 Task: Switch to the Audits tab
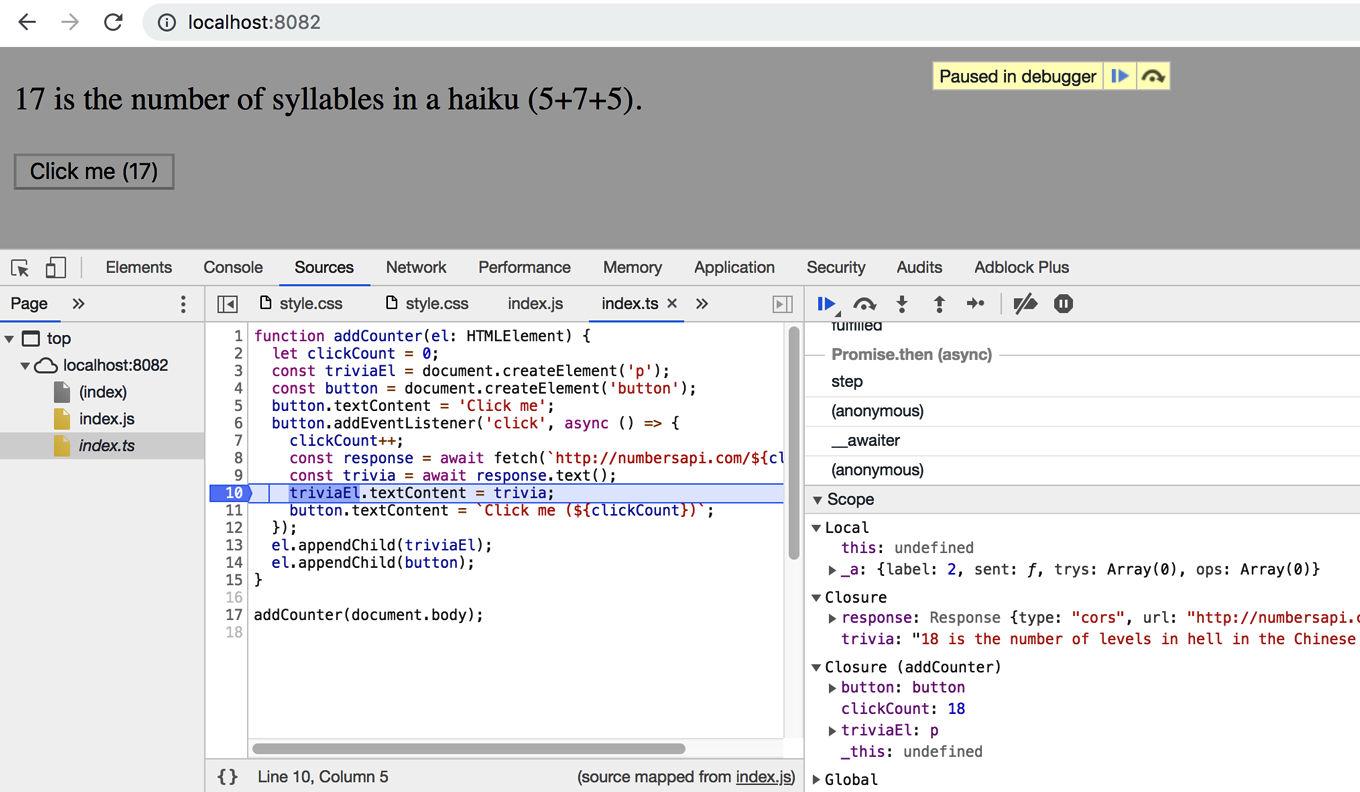click(919, 267)
